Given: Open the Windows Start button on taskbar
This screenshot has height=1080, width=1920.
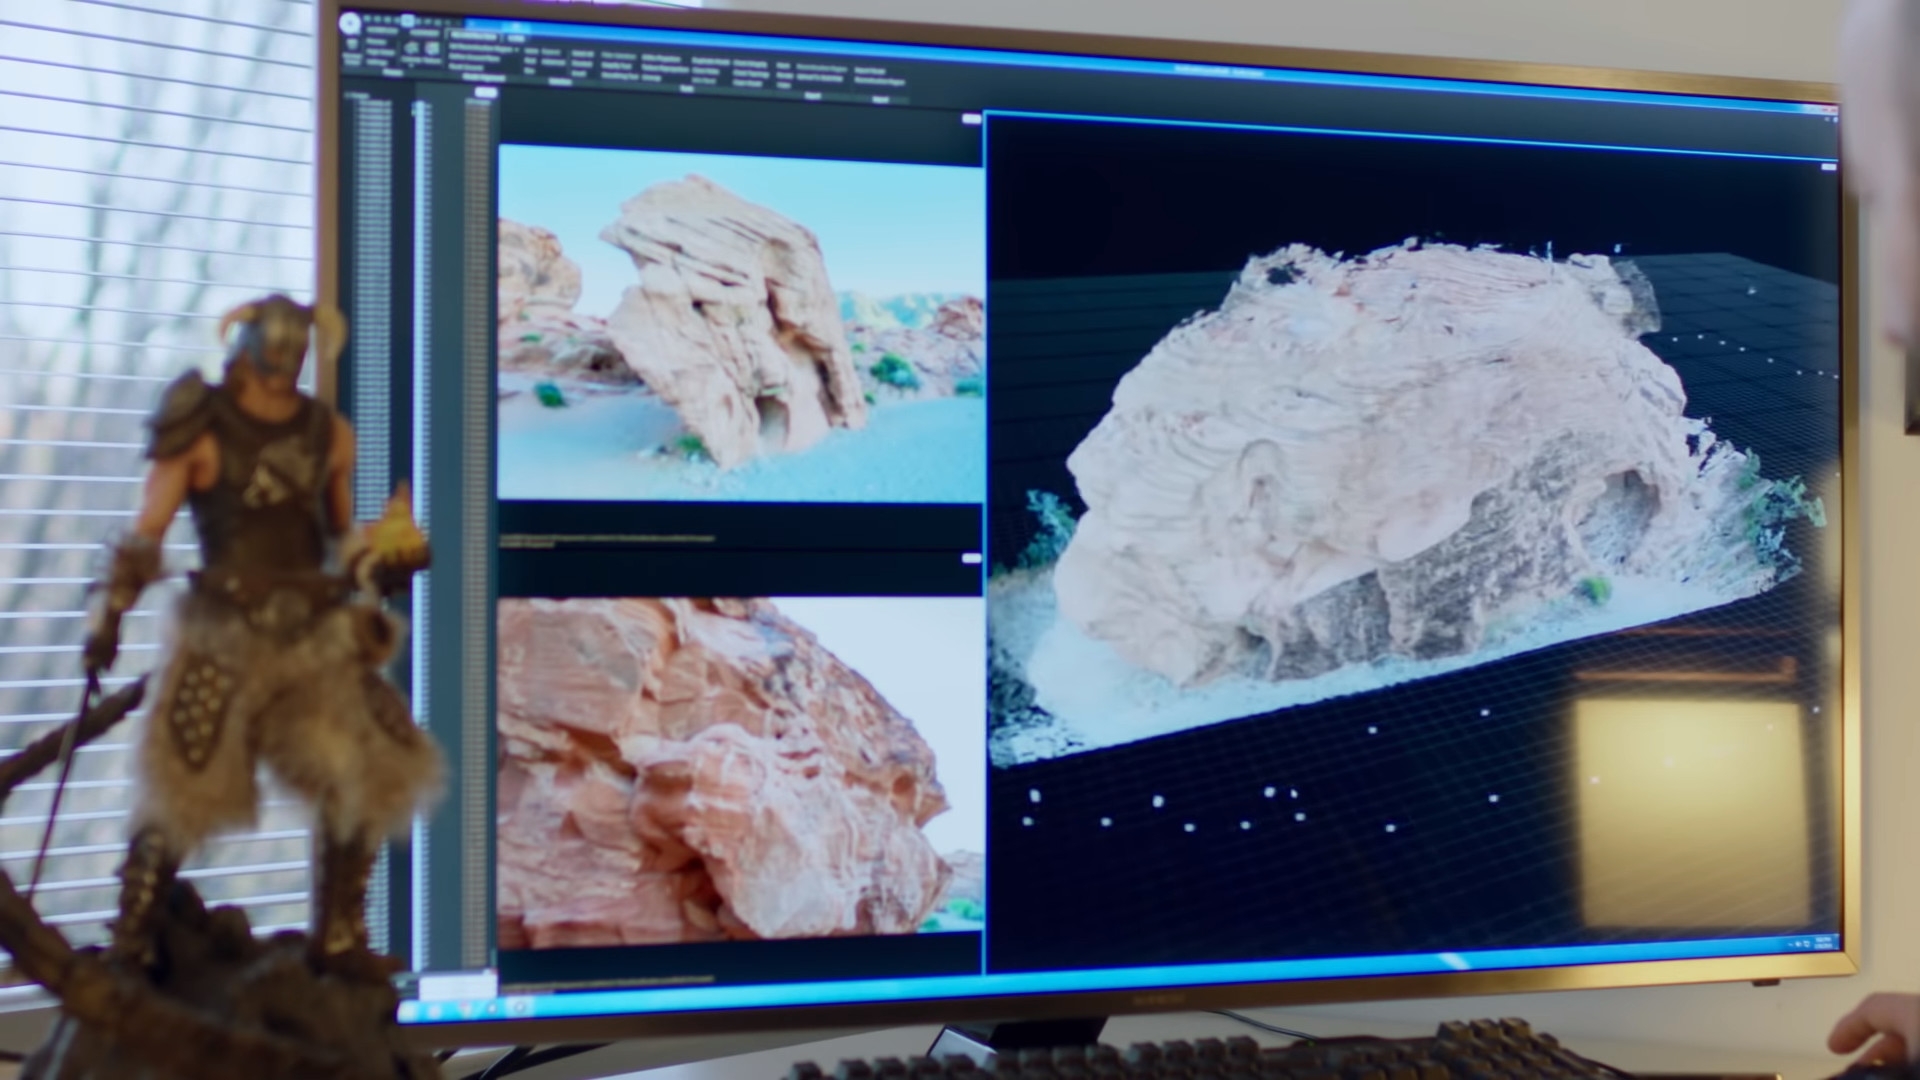Looking at the screenshot, I should (407, 1012).
